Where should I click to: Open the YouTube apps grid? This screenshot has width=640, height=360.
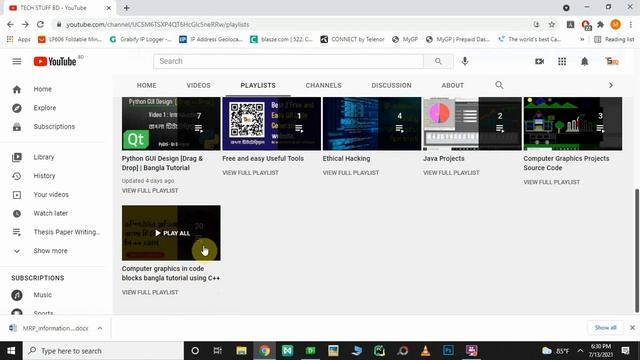[x=562, y=61]
